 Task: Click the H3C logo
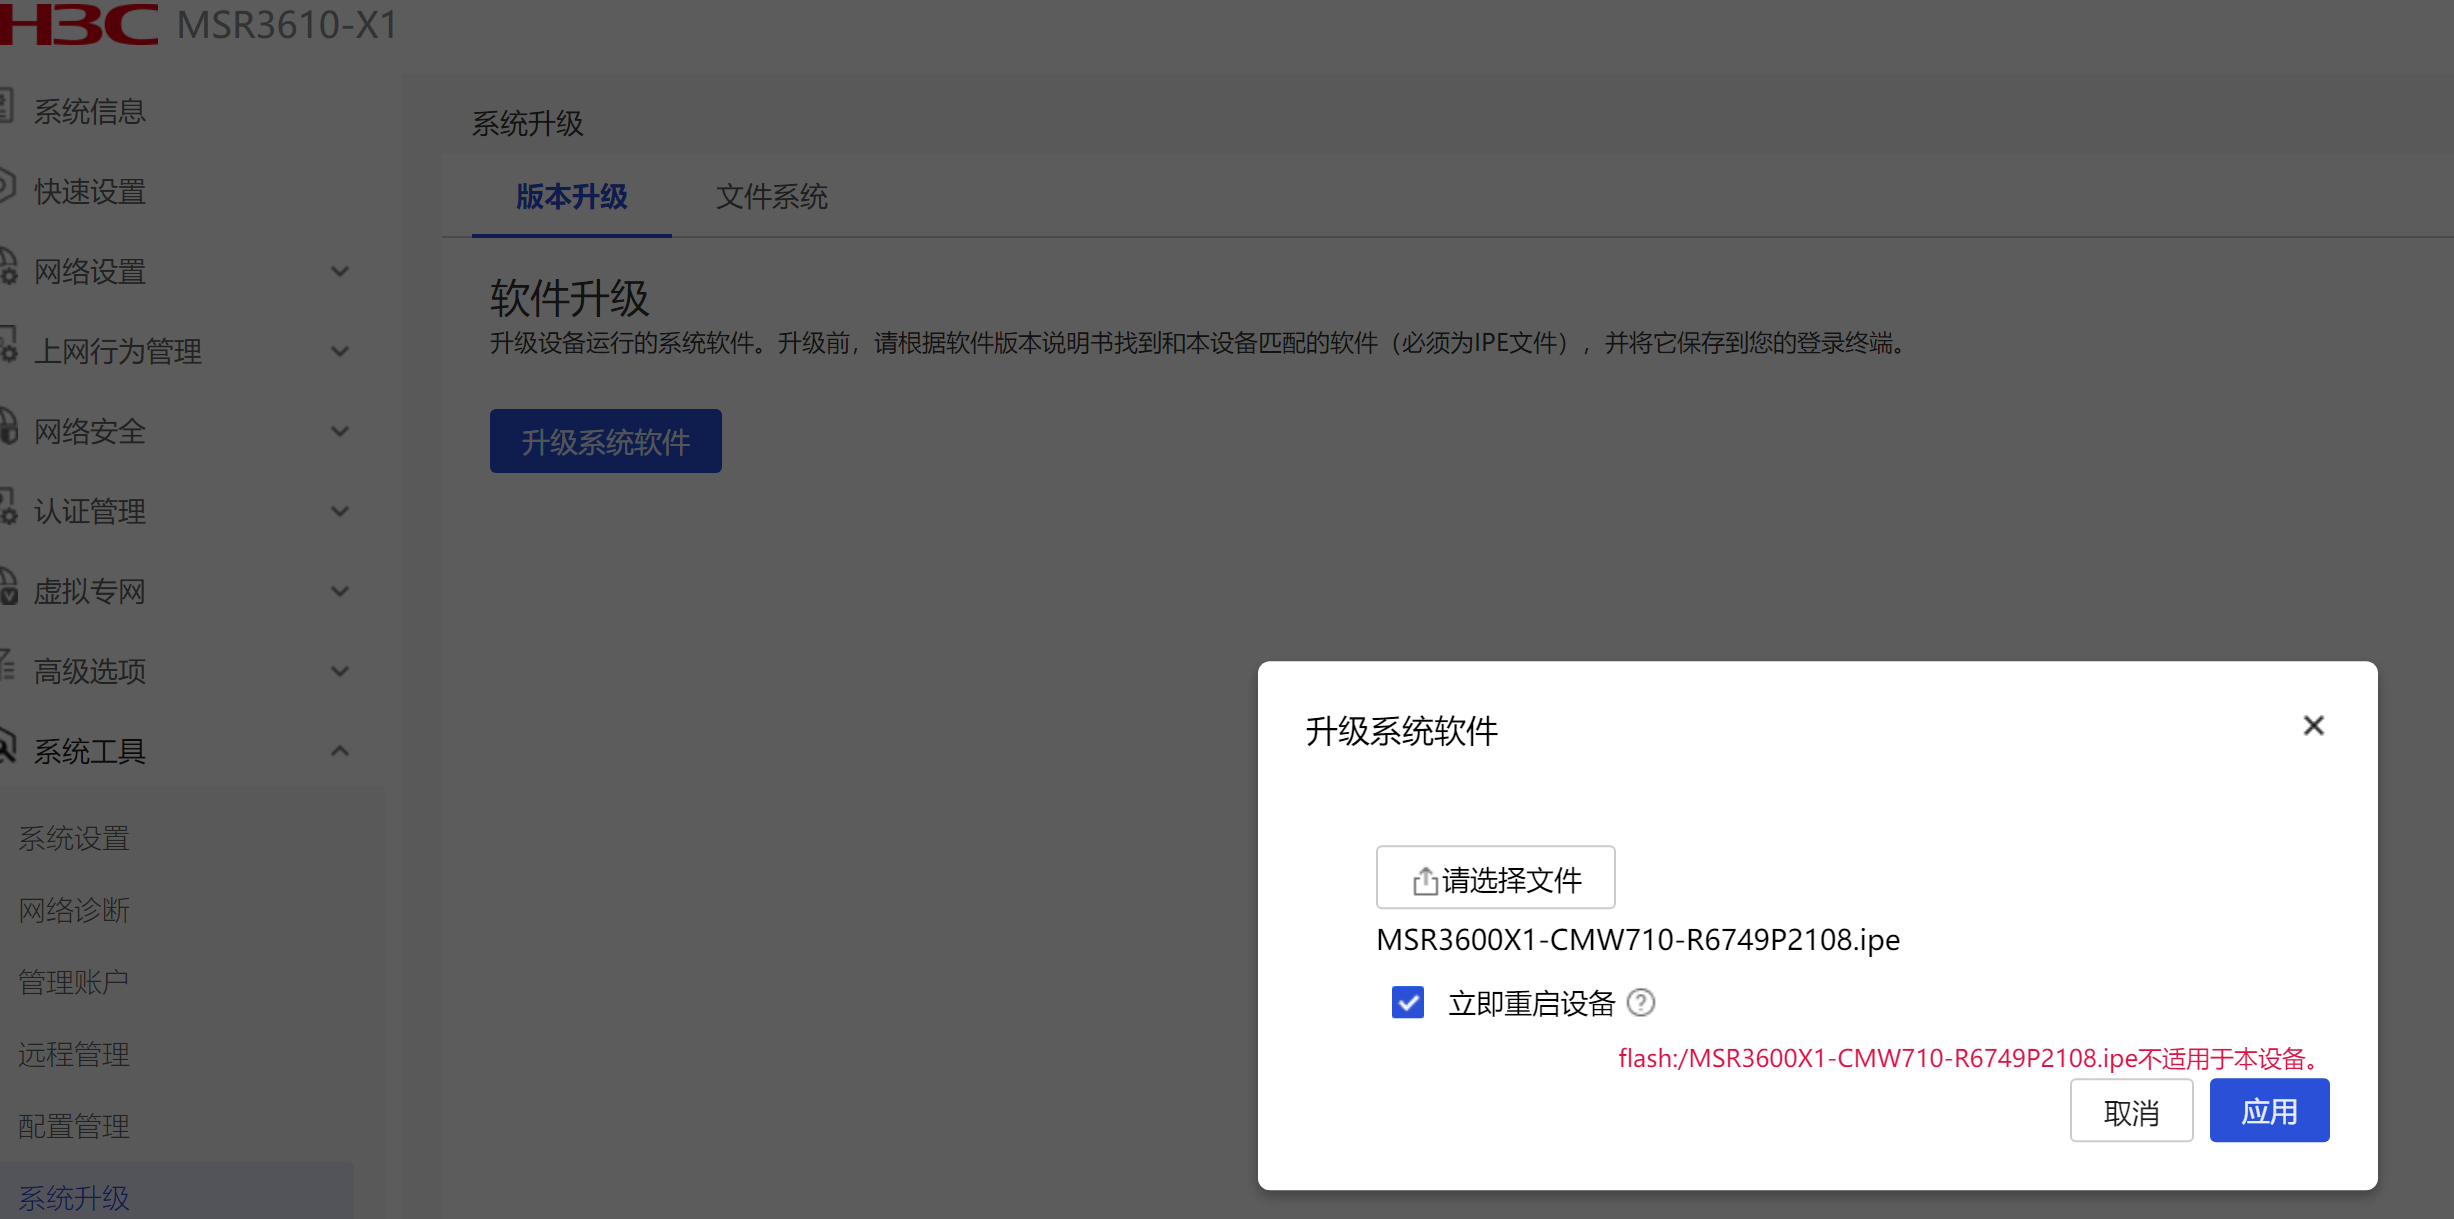click(78, 24)
